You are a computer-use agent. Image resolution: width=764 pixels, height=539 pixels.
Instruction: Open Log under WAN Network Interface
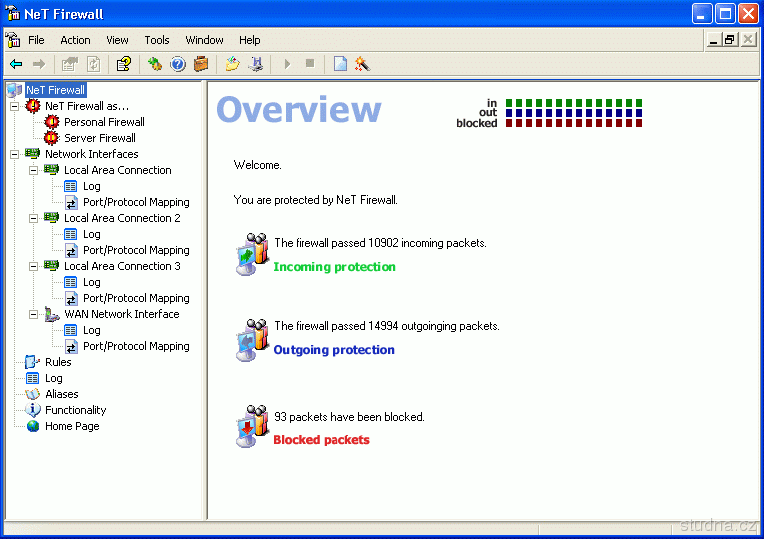point(92,330)
